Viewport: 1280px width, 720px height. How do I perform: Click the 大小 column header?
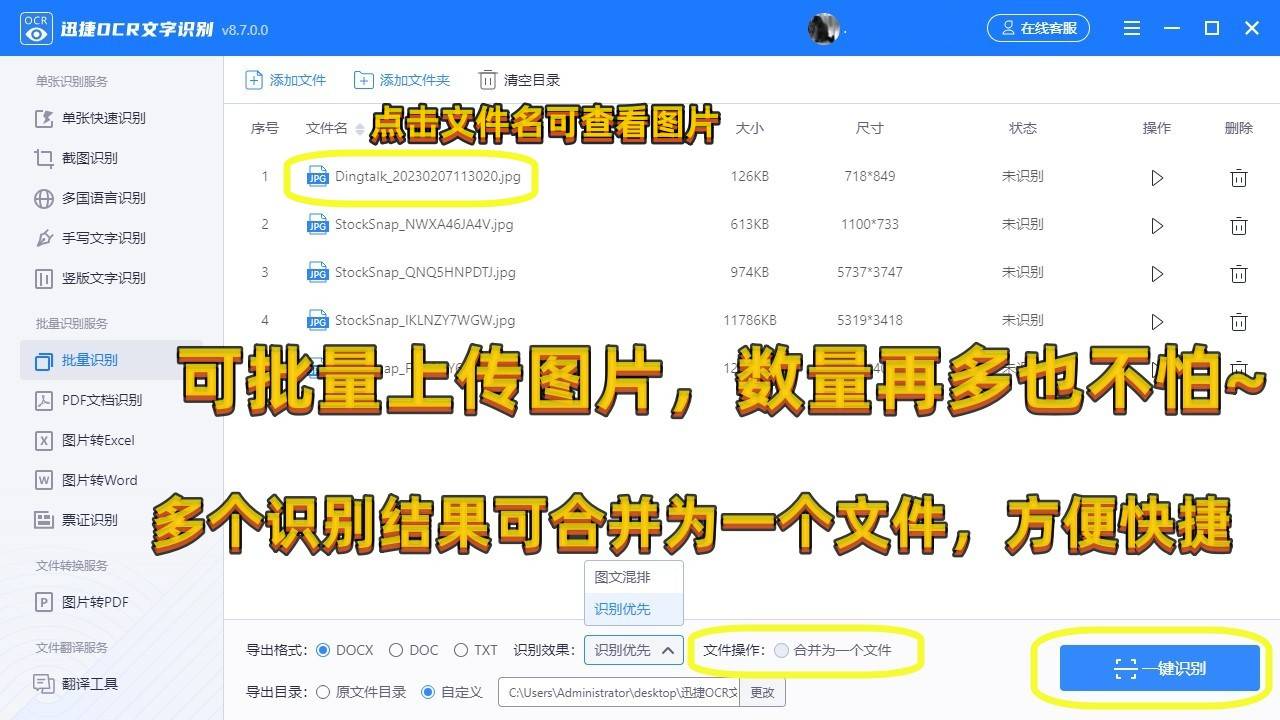click(749, 128)
